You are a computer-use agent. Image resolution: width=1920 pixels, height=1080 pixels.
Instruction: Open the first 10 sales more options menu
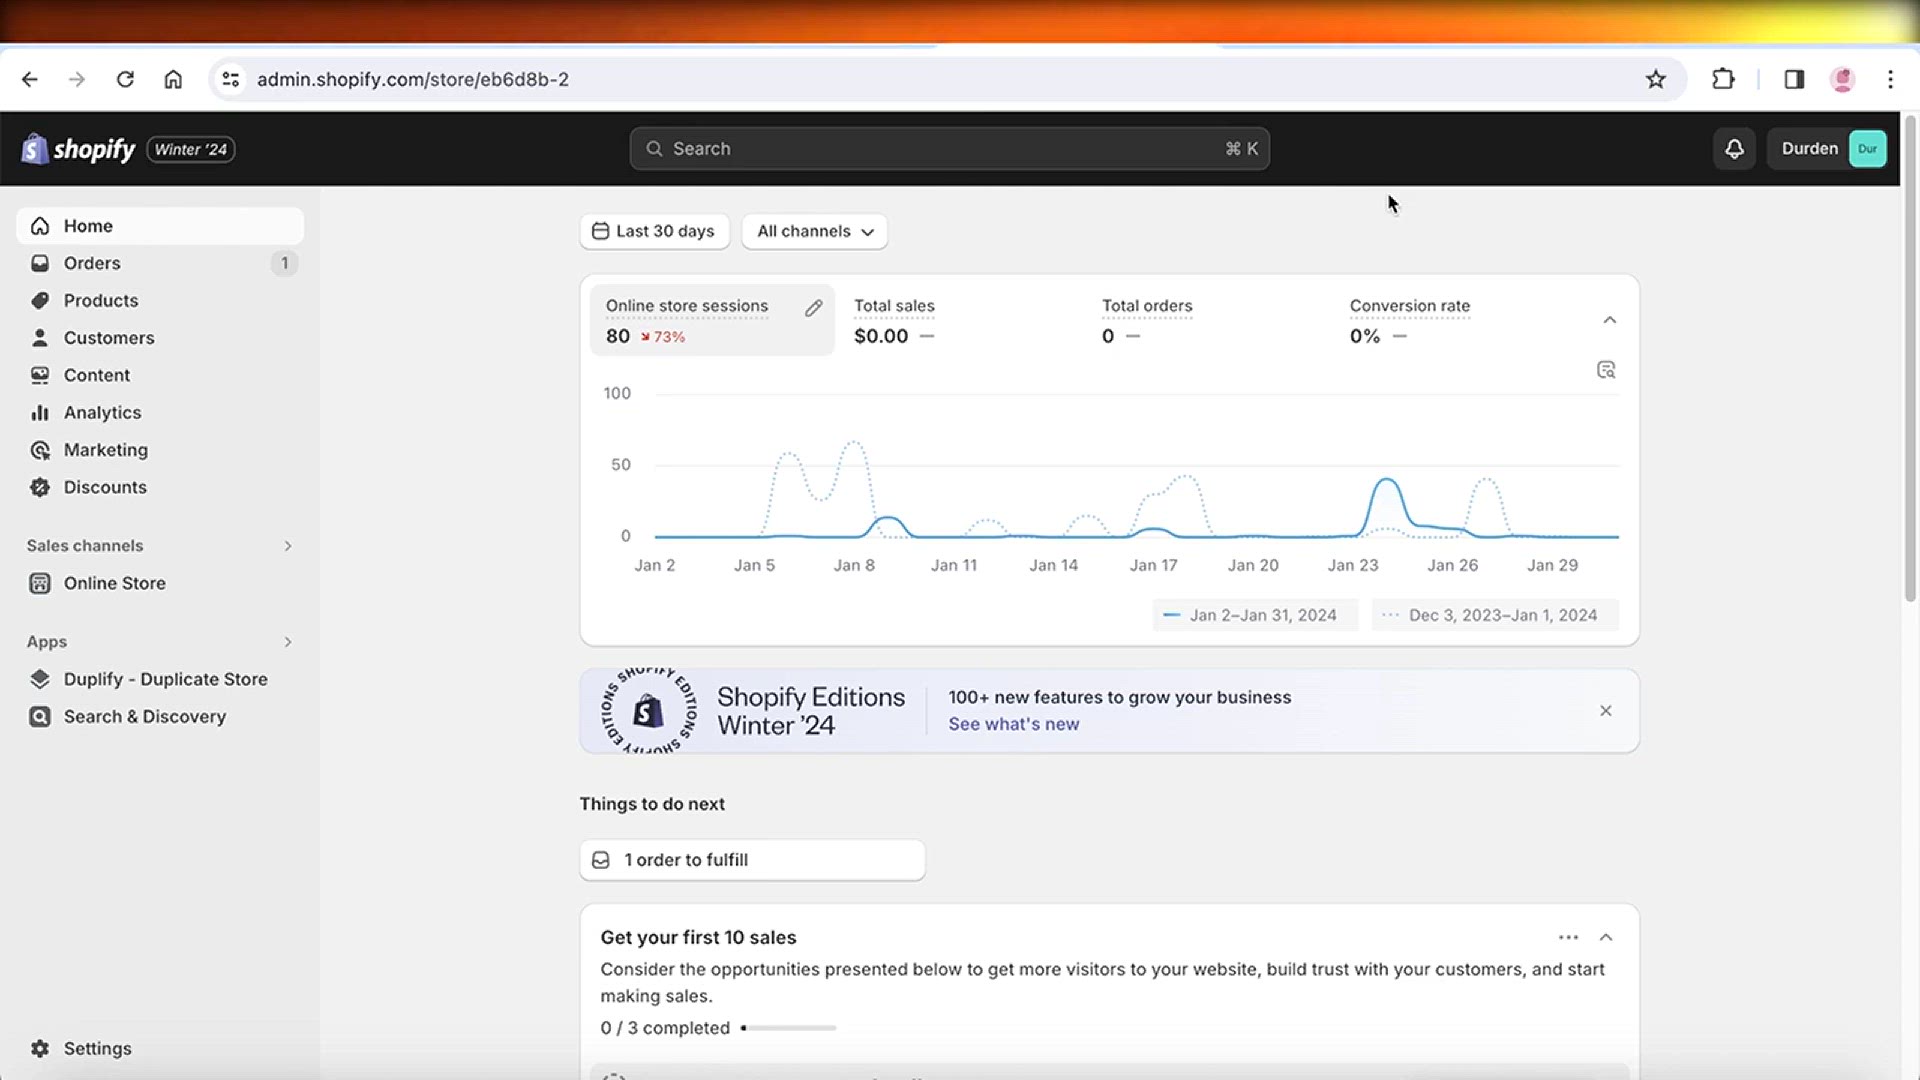pyautogui.click(x=1568, y=937)
